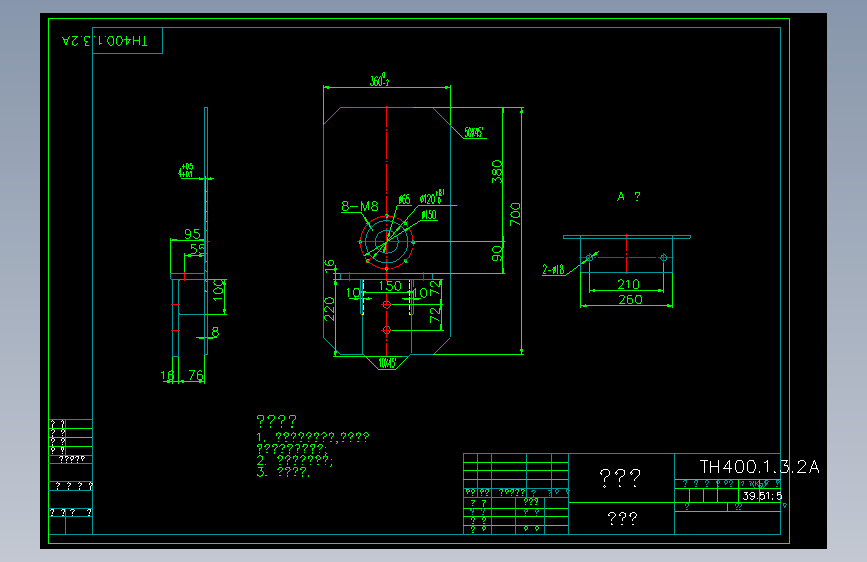This screenshot has height=562, width=867.
Task: Select the 260 width dimension in view A
Action: pyautogui.click(x=630, y=299)
